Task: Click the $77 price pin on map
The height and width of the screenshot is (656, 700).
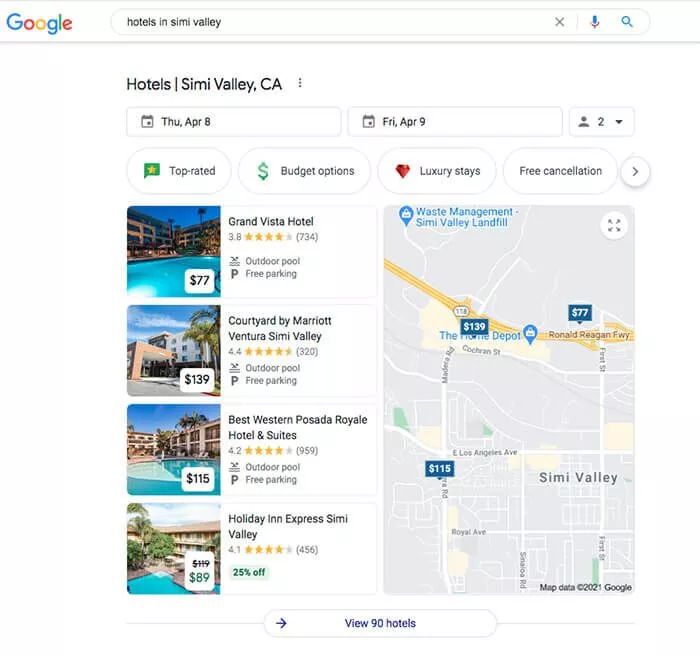Action: (x=580, y=313)
